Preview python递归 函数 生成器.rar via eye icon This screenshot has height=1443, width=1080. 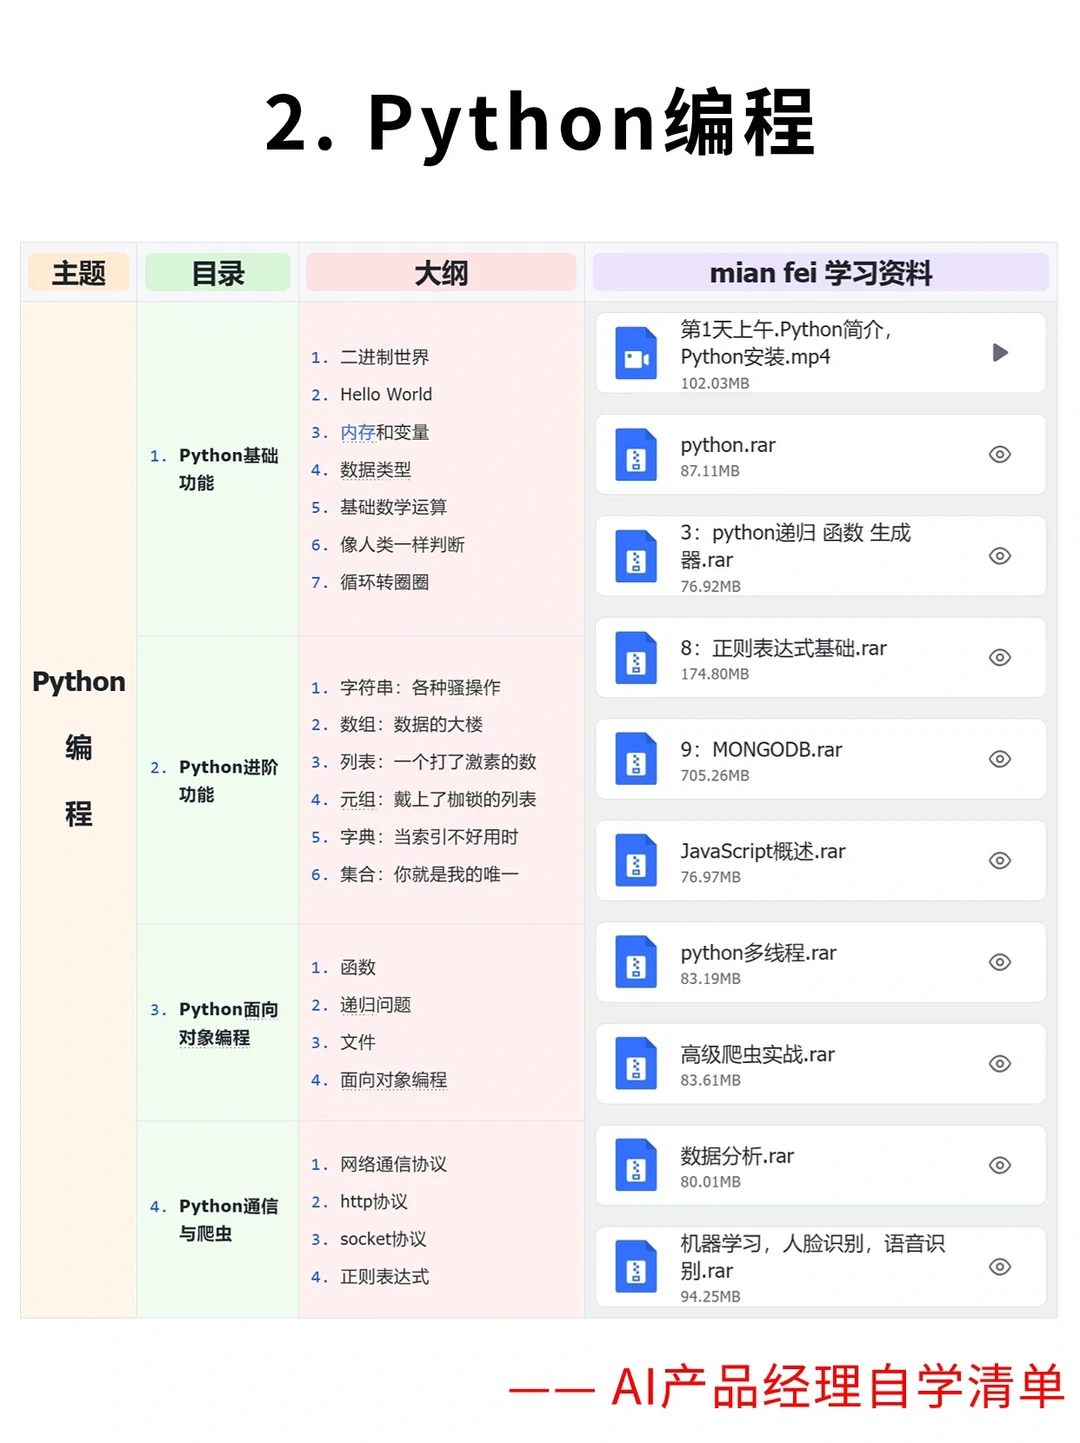coord(1000,556)
